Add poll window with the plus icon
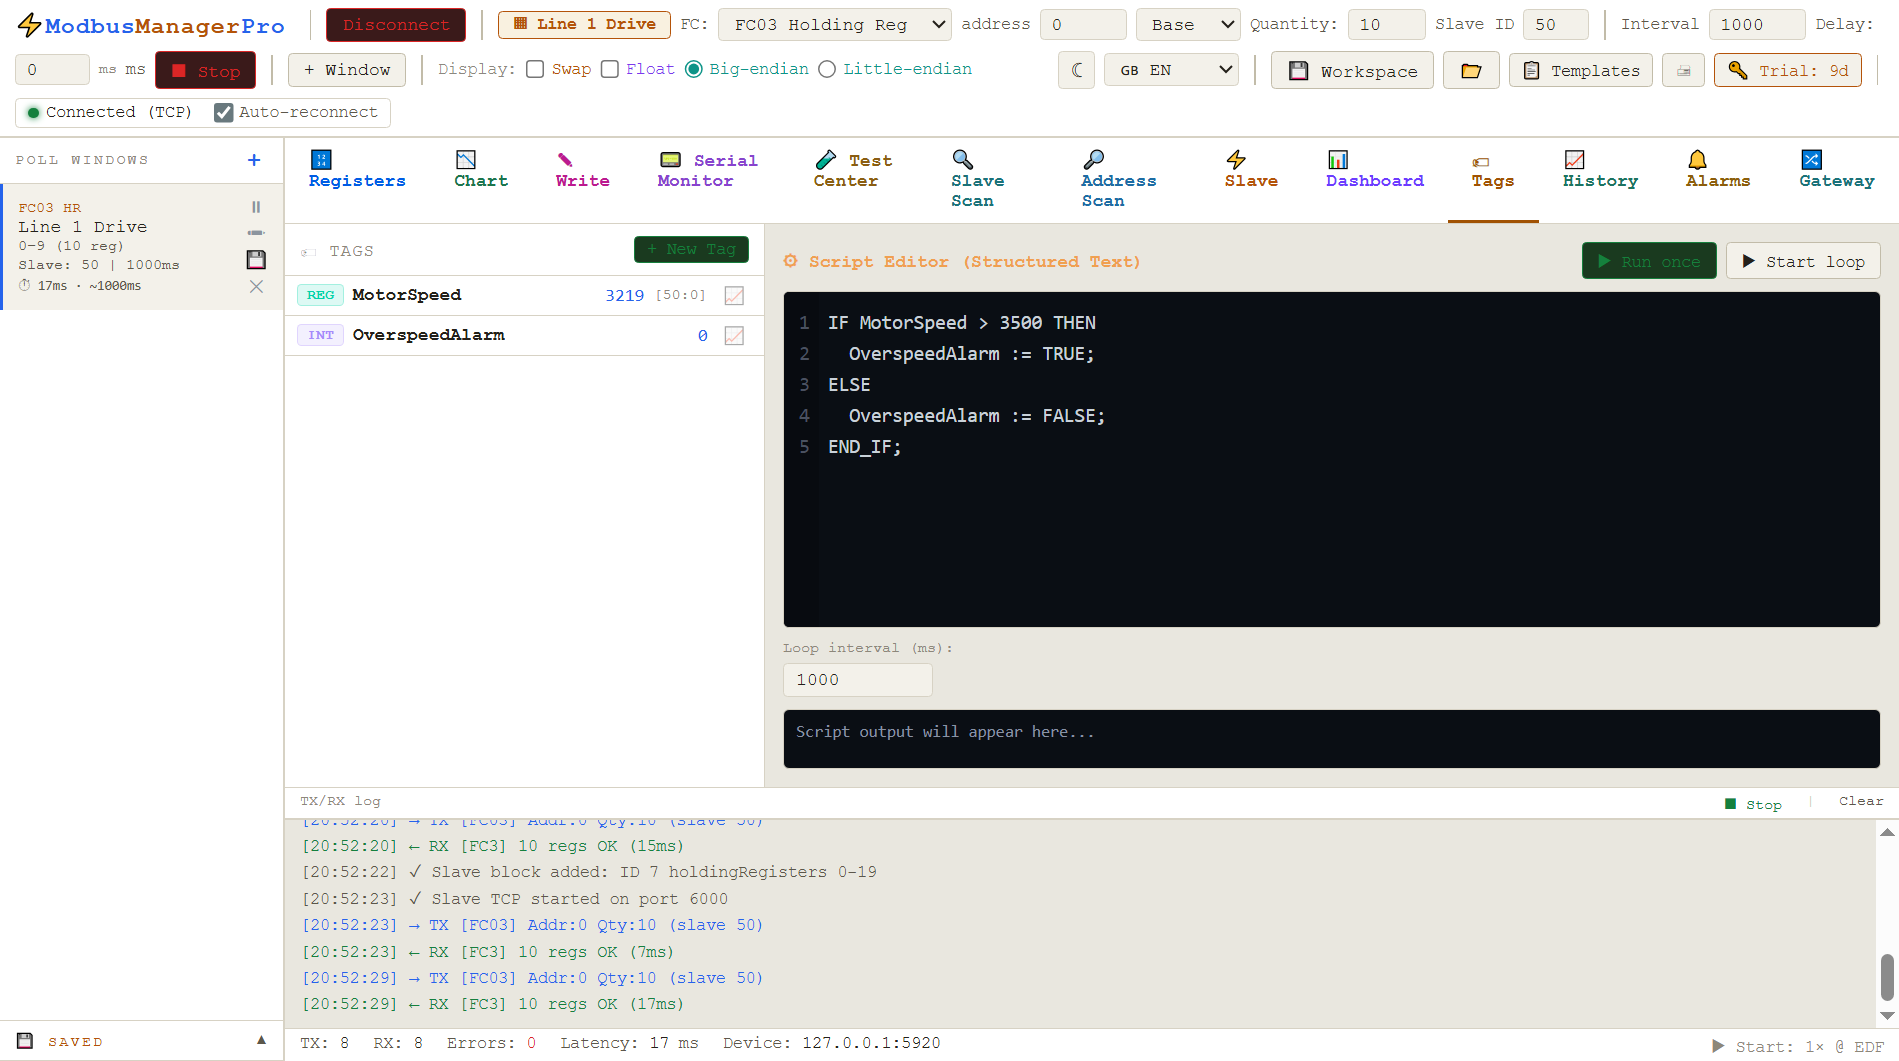The height and width of the screenshot is (1061, 1899). point(254,160)
